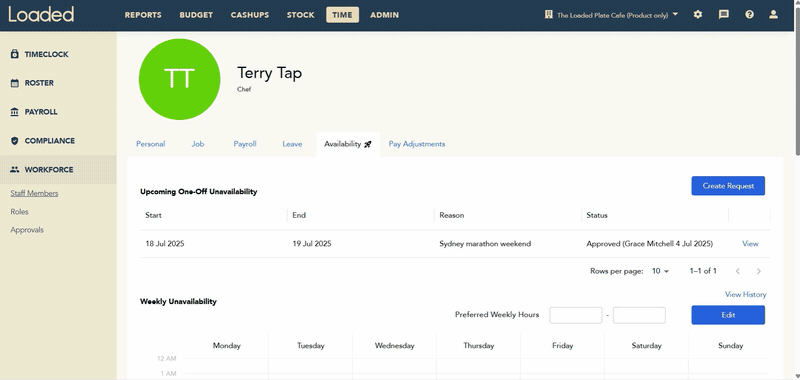Switch to the Pay Adjustments tab
This screenshot has height=380, width=800.
click(417, 144)
